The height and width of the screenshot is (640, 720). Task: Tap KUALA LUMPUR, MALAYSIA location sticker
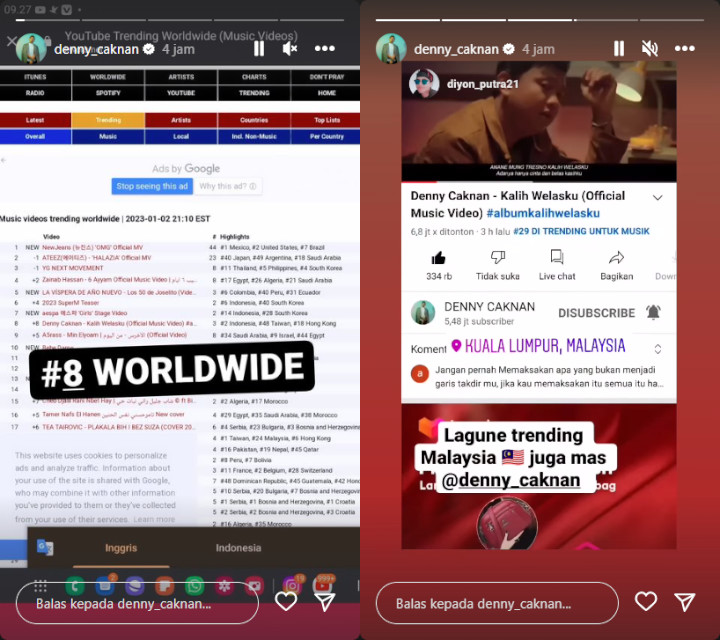tap(538, 346)
